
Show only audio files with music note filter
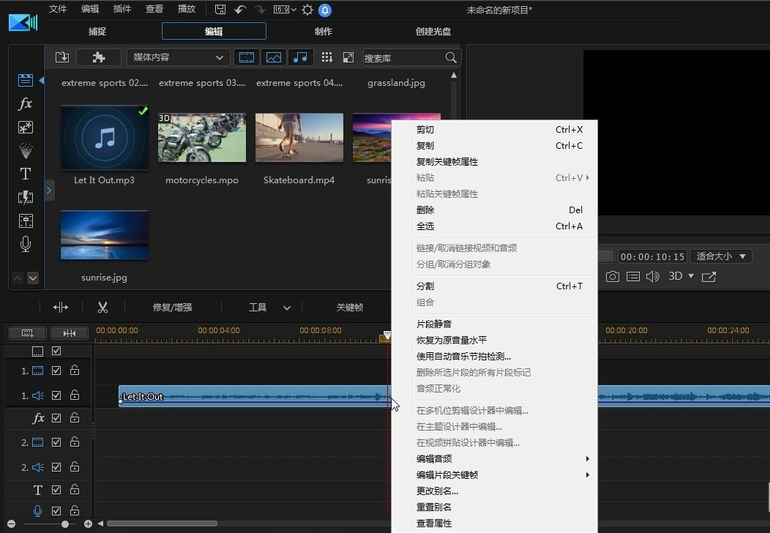300,58
